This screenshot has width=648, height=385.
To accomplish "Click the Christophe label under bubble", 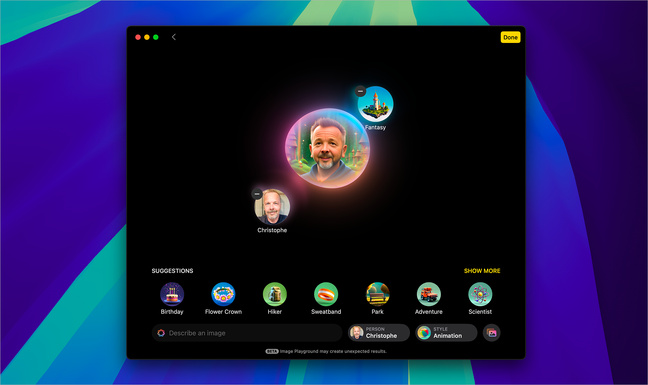I will (x=272, y=230).
